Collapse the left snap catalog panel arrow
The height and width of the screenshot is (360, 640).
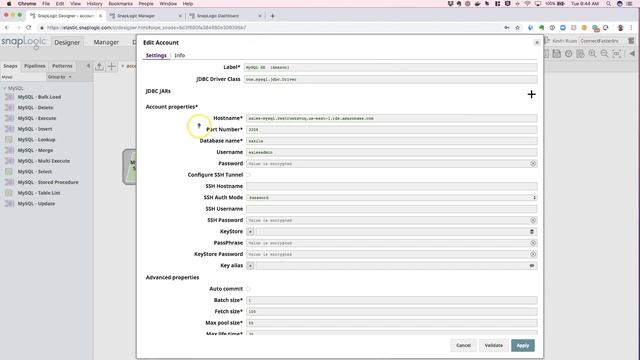tap(88, 66)
